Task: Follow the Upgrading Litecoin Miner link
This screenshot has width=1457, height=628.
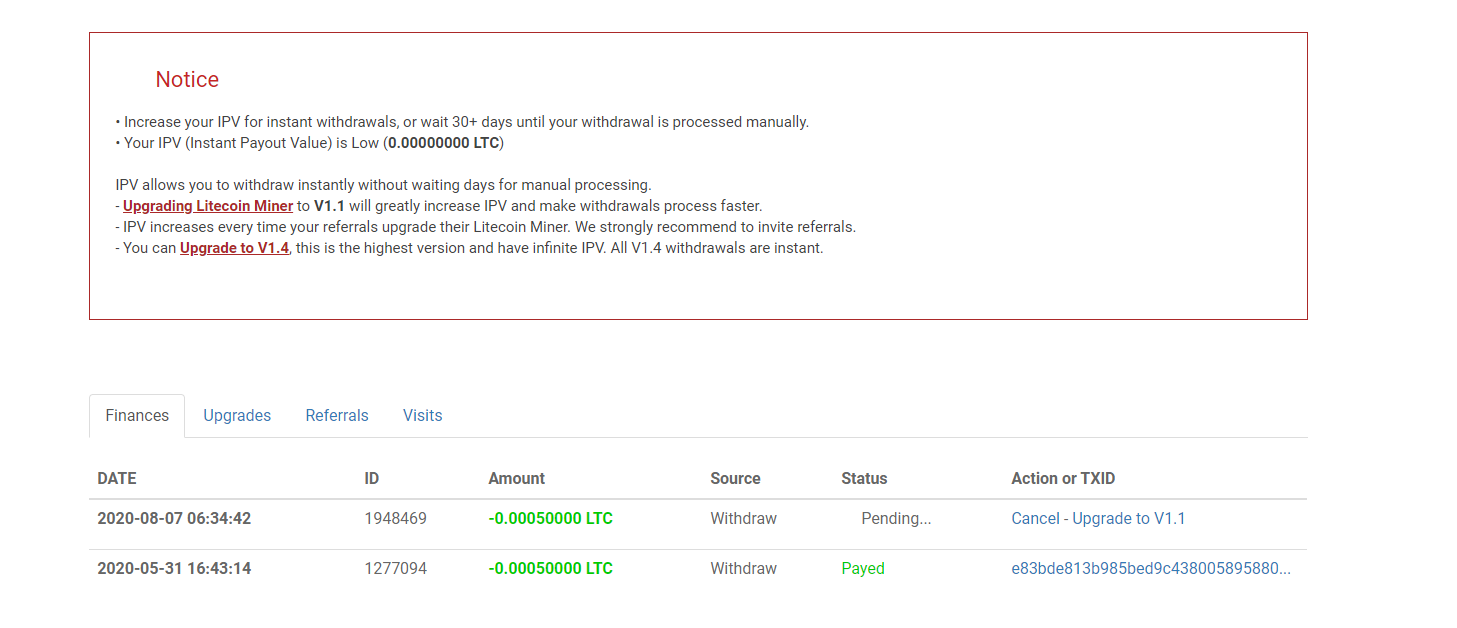Action: 208,206
